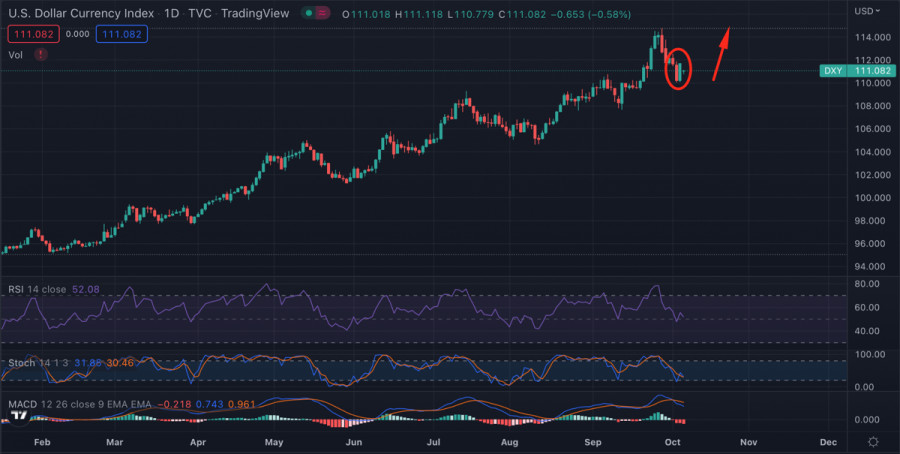
Task: Click the Vol indicator warning icon
Action: pyautogui.click(x=40, y=55)
